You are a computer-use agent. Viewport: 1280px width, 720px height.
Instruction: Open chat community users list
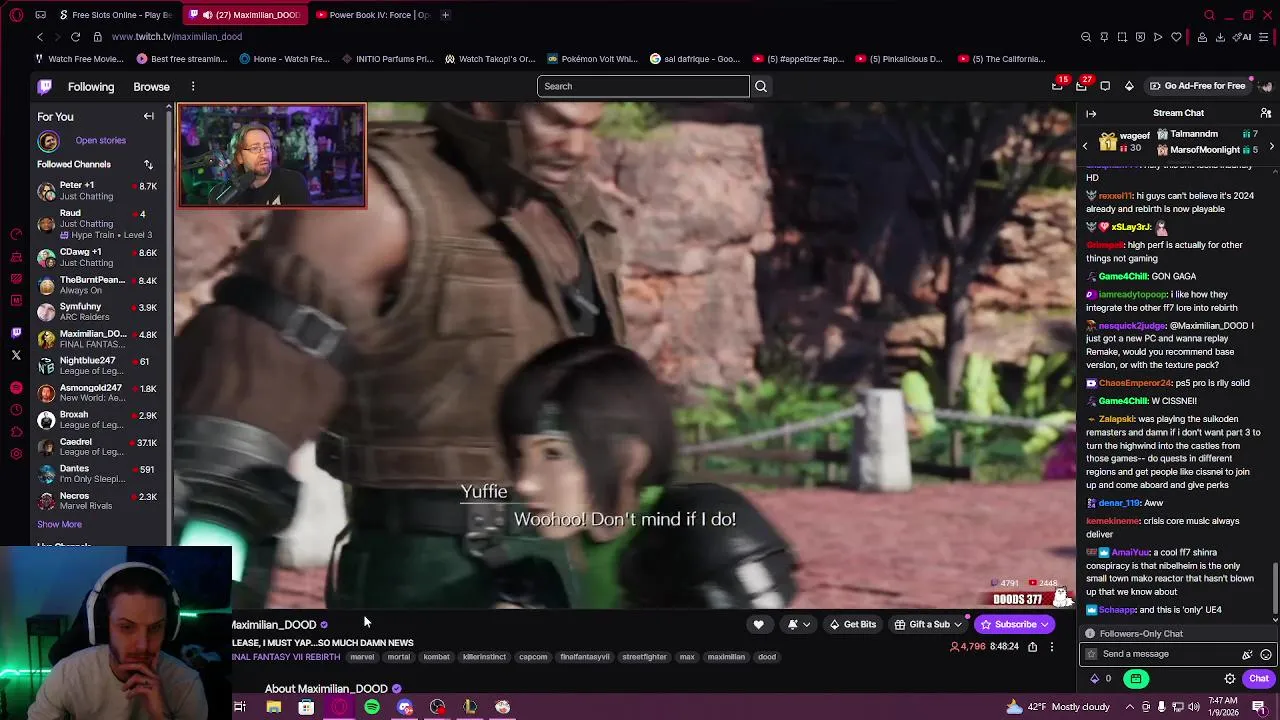coord(1266,113)
